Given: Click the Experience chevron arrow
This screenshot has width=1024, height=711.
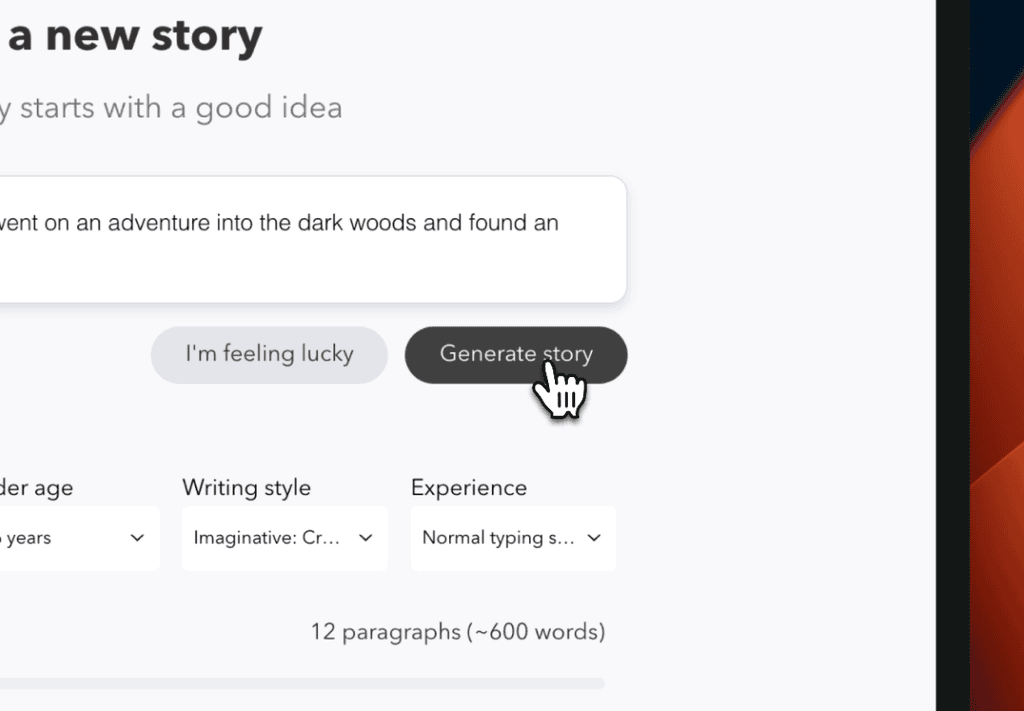Looking at the screenshot, I should (594, 538).
